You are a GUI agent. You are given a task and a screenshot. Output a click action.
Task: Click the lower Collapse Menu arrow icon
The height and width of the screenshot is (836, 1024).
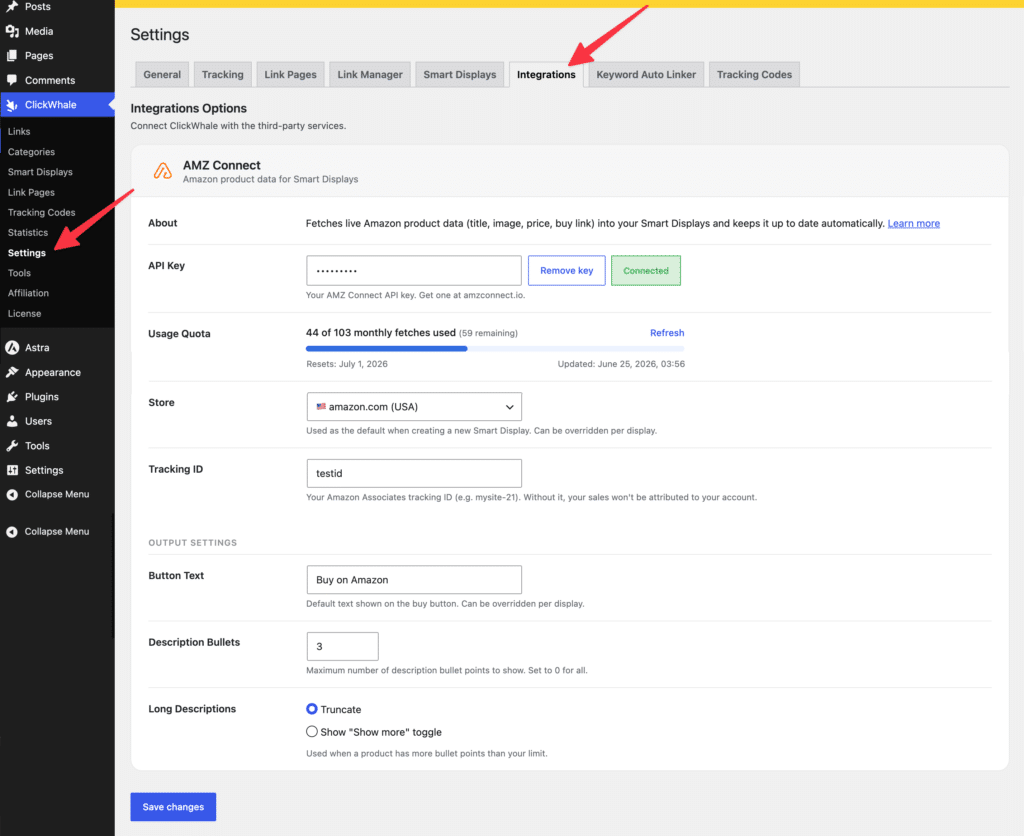[12, 532]
